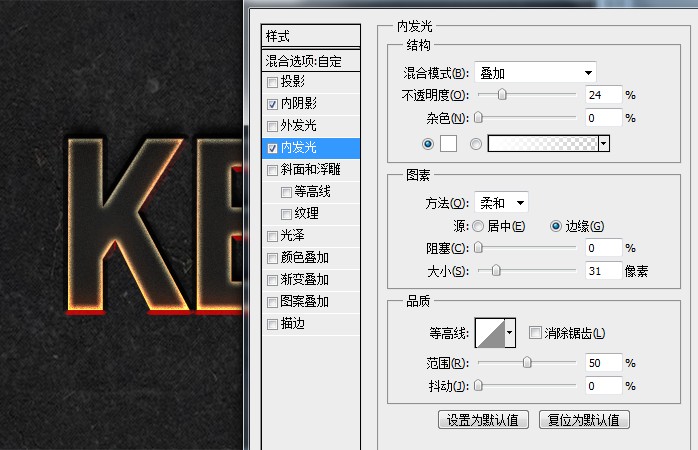Select the 斜面和浮雕 style row label

(x=310, y=170)
